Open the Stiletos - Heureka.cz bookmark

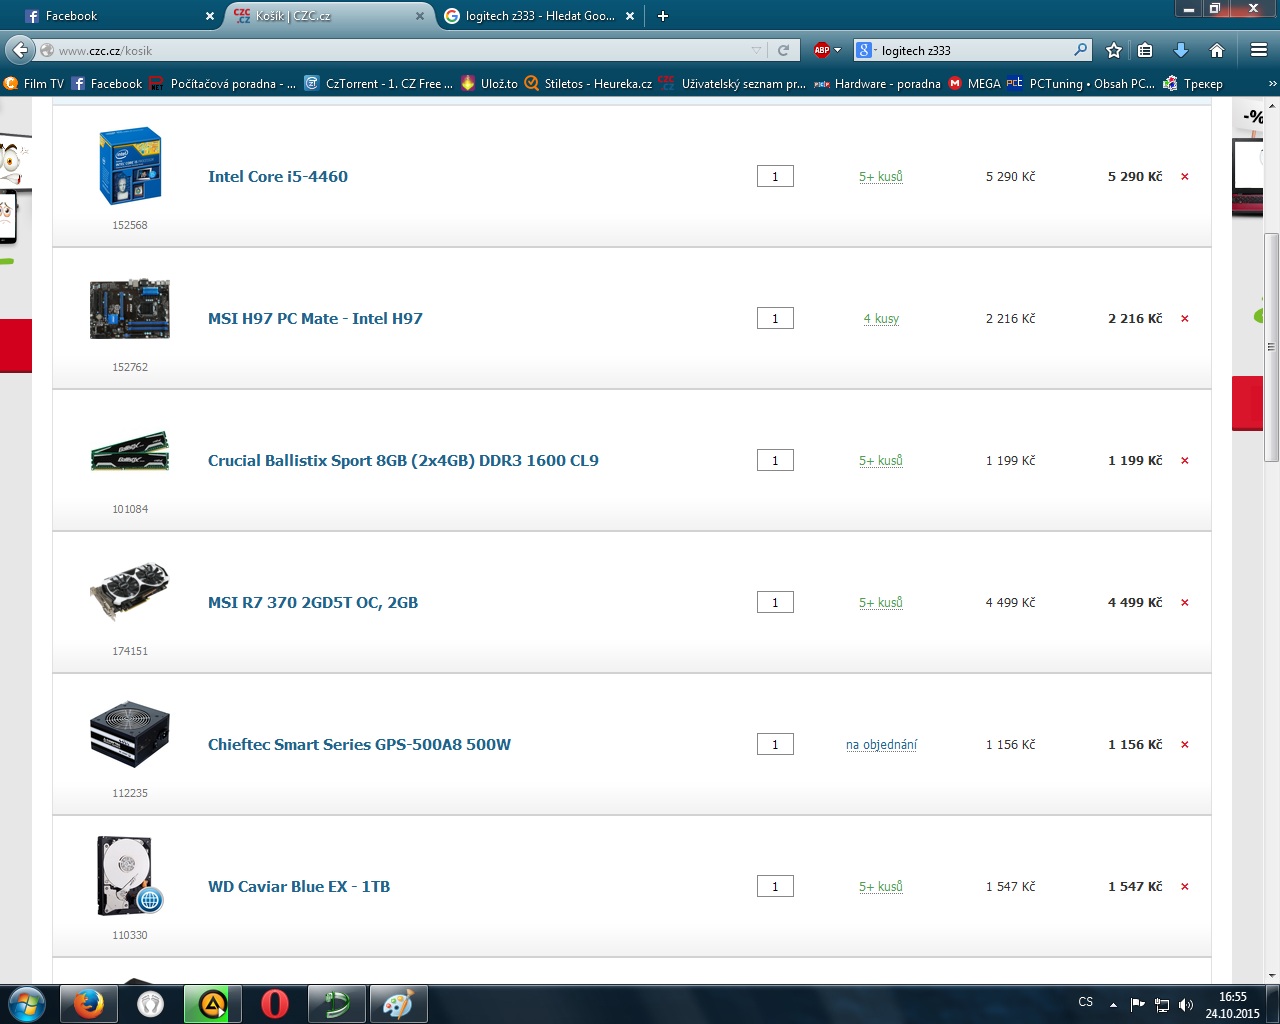pos(588,84)
